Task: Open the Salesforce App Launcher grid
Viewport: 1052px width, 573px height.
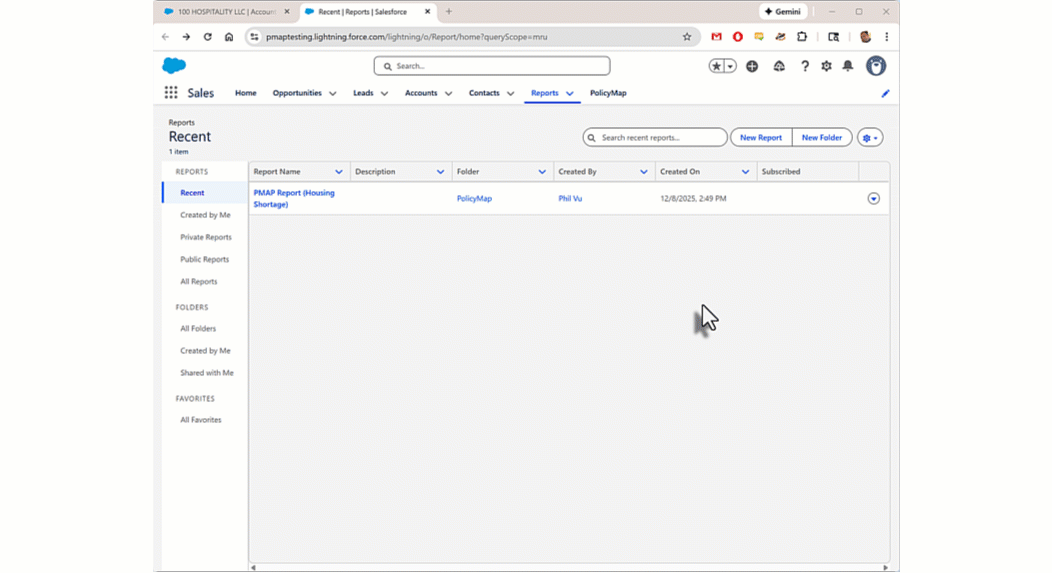Action: pos(171,93)
